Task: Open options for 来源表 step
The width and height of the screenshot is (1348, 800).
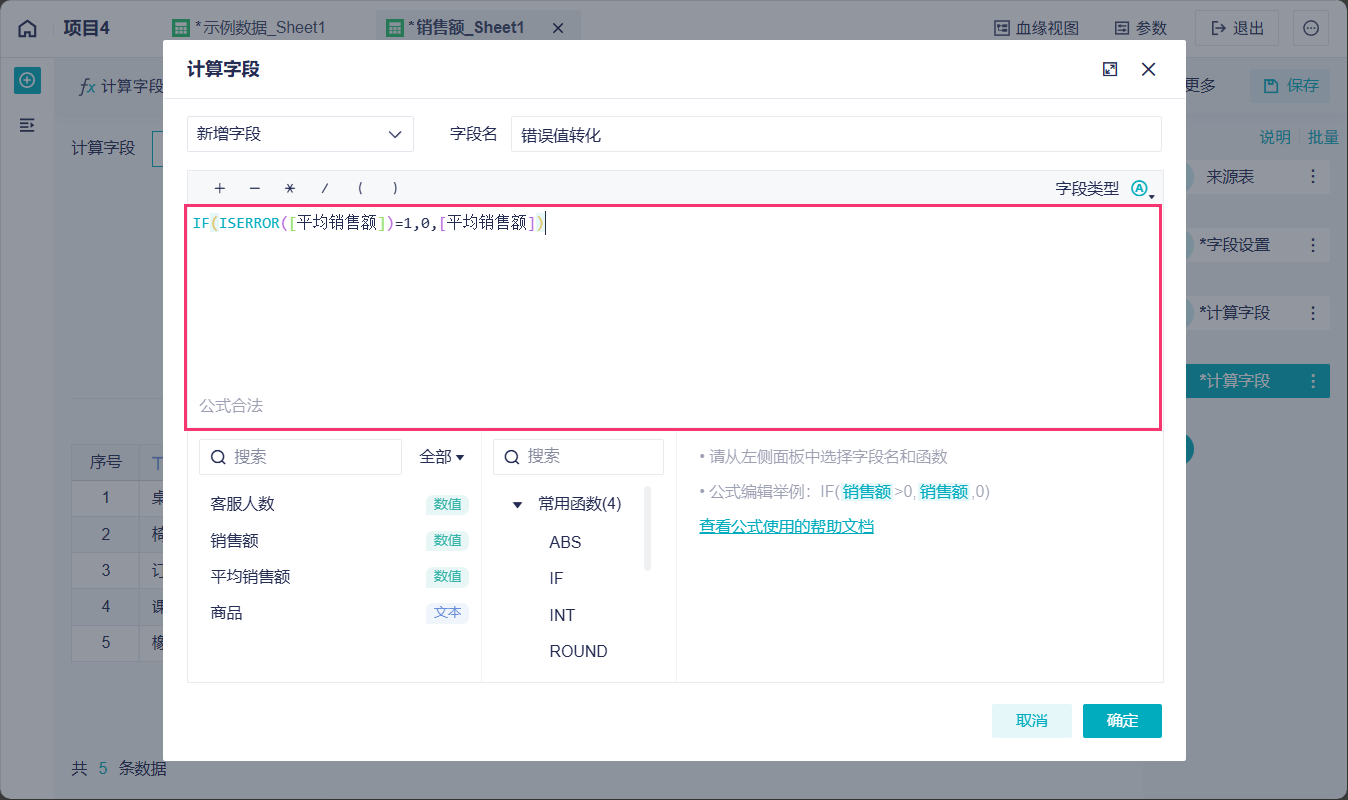Action: (x=1314, y=177)
